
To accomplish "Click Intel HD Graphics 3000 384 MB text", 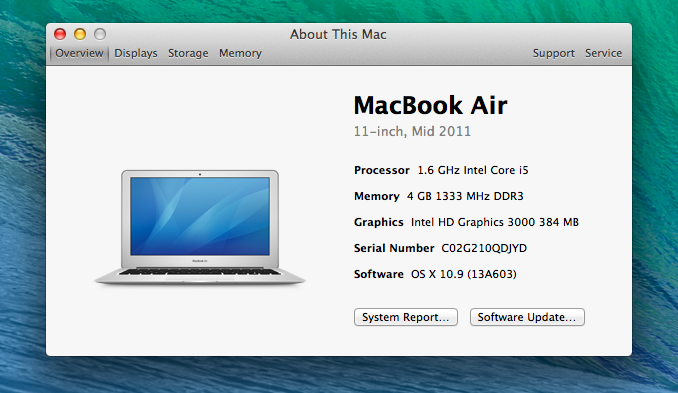I will click(495, 222).
